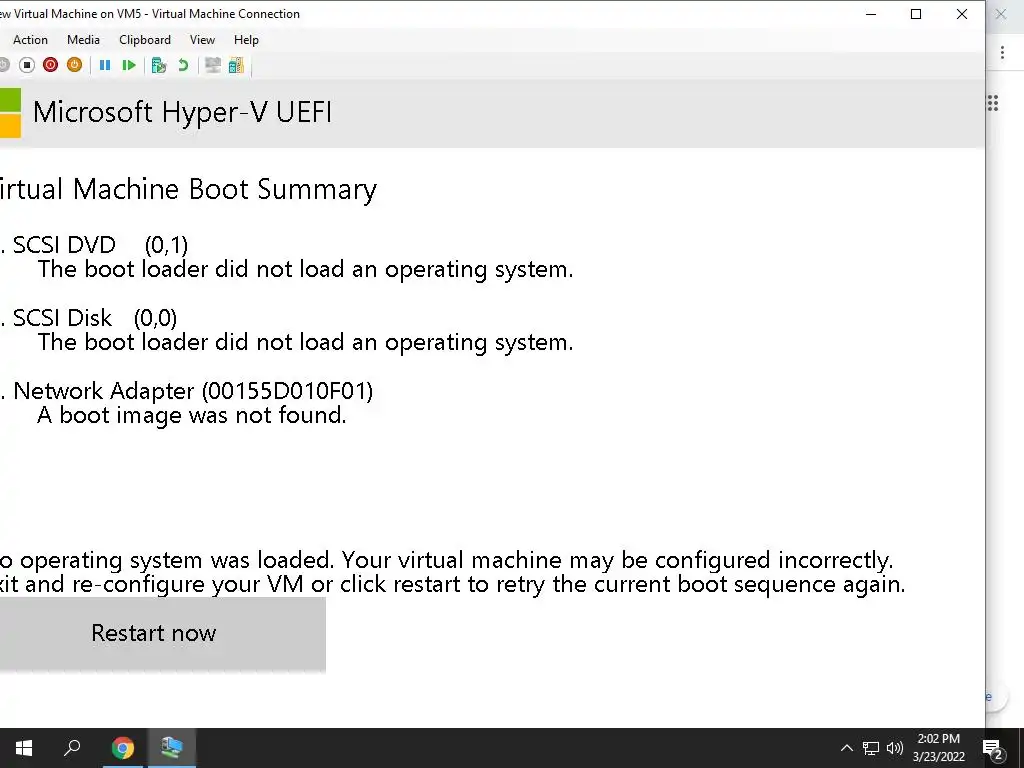Open Google apps grid in background window
The image size is (1024, 768).
click(993, 103)
